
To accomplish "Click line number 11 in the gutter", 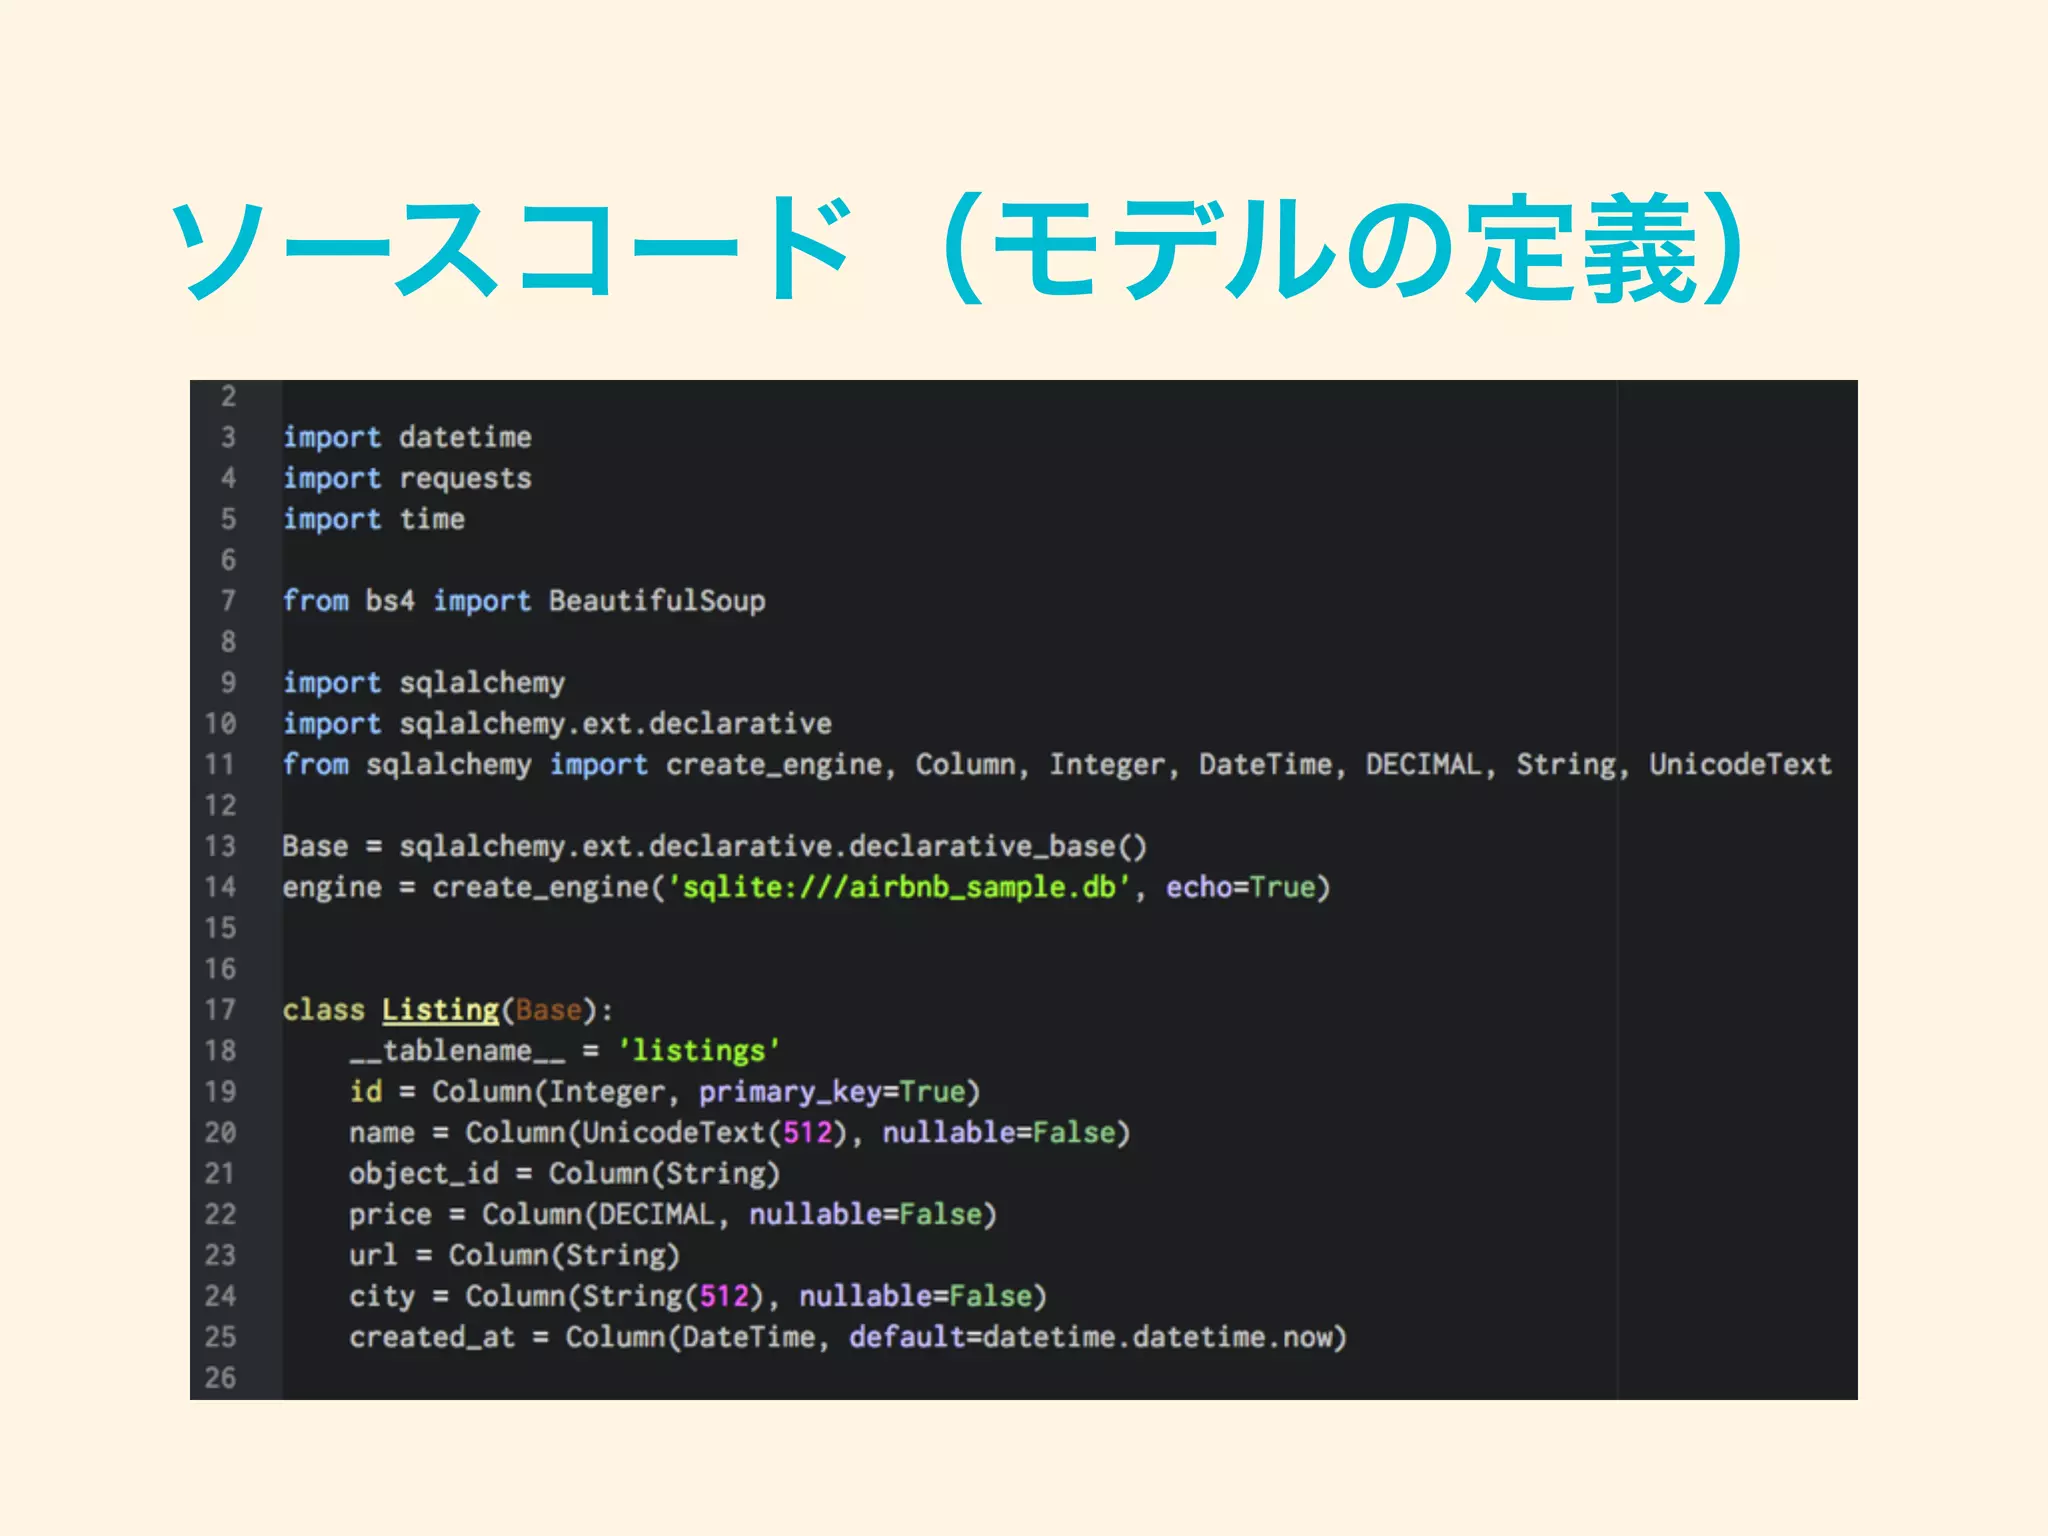I will point(221,765).
